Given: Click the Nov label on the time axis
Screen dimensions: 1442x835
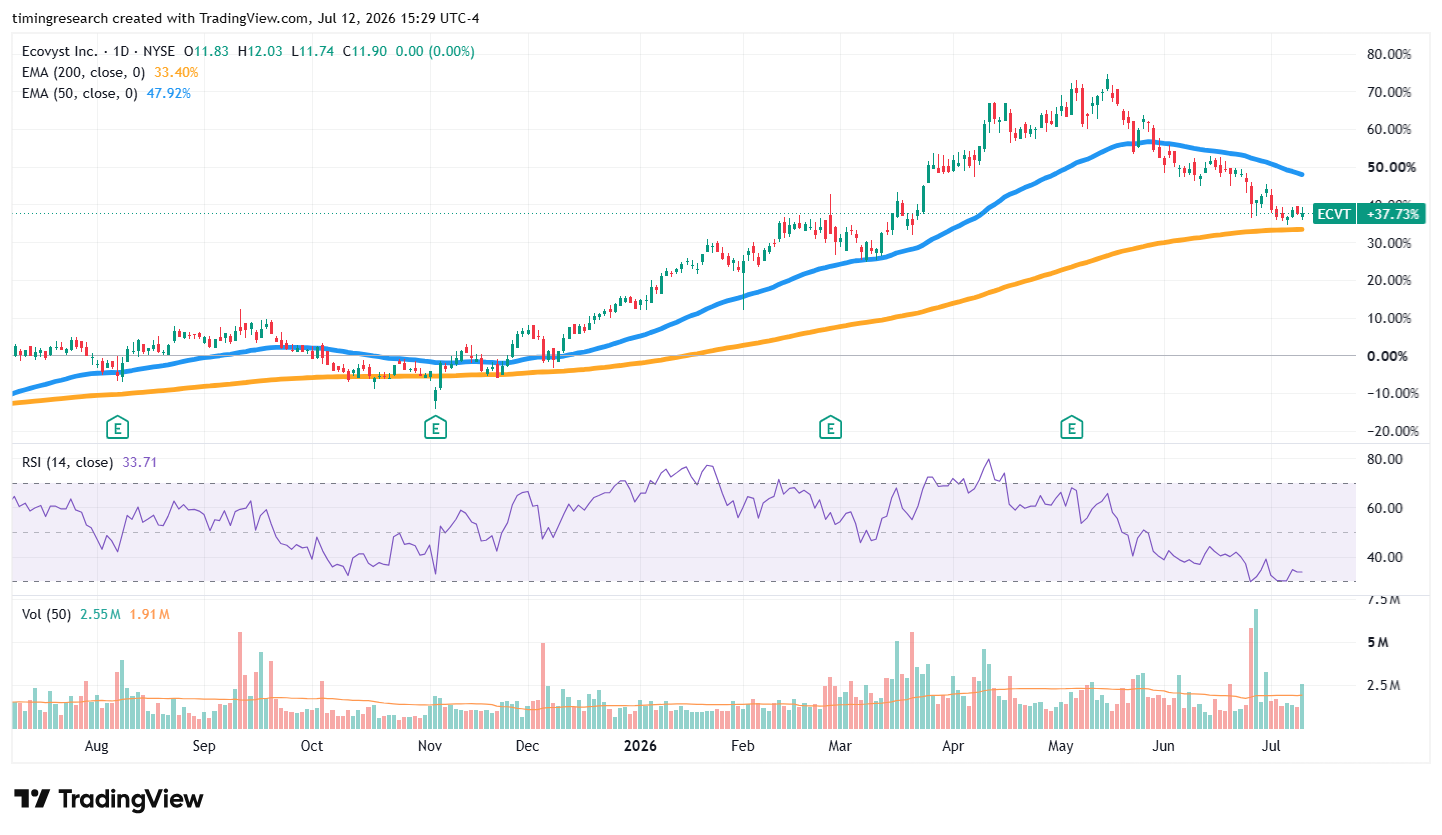Looking at the screenshot, I should click(430, 746).
